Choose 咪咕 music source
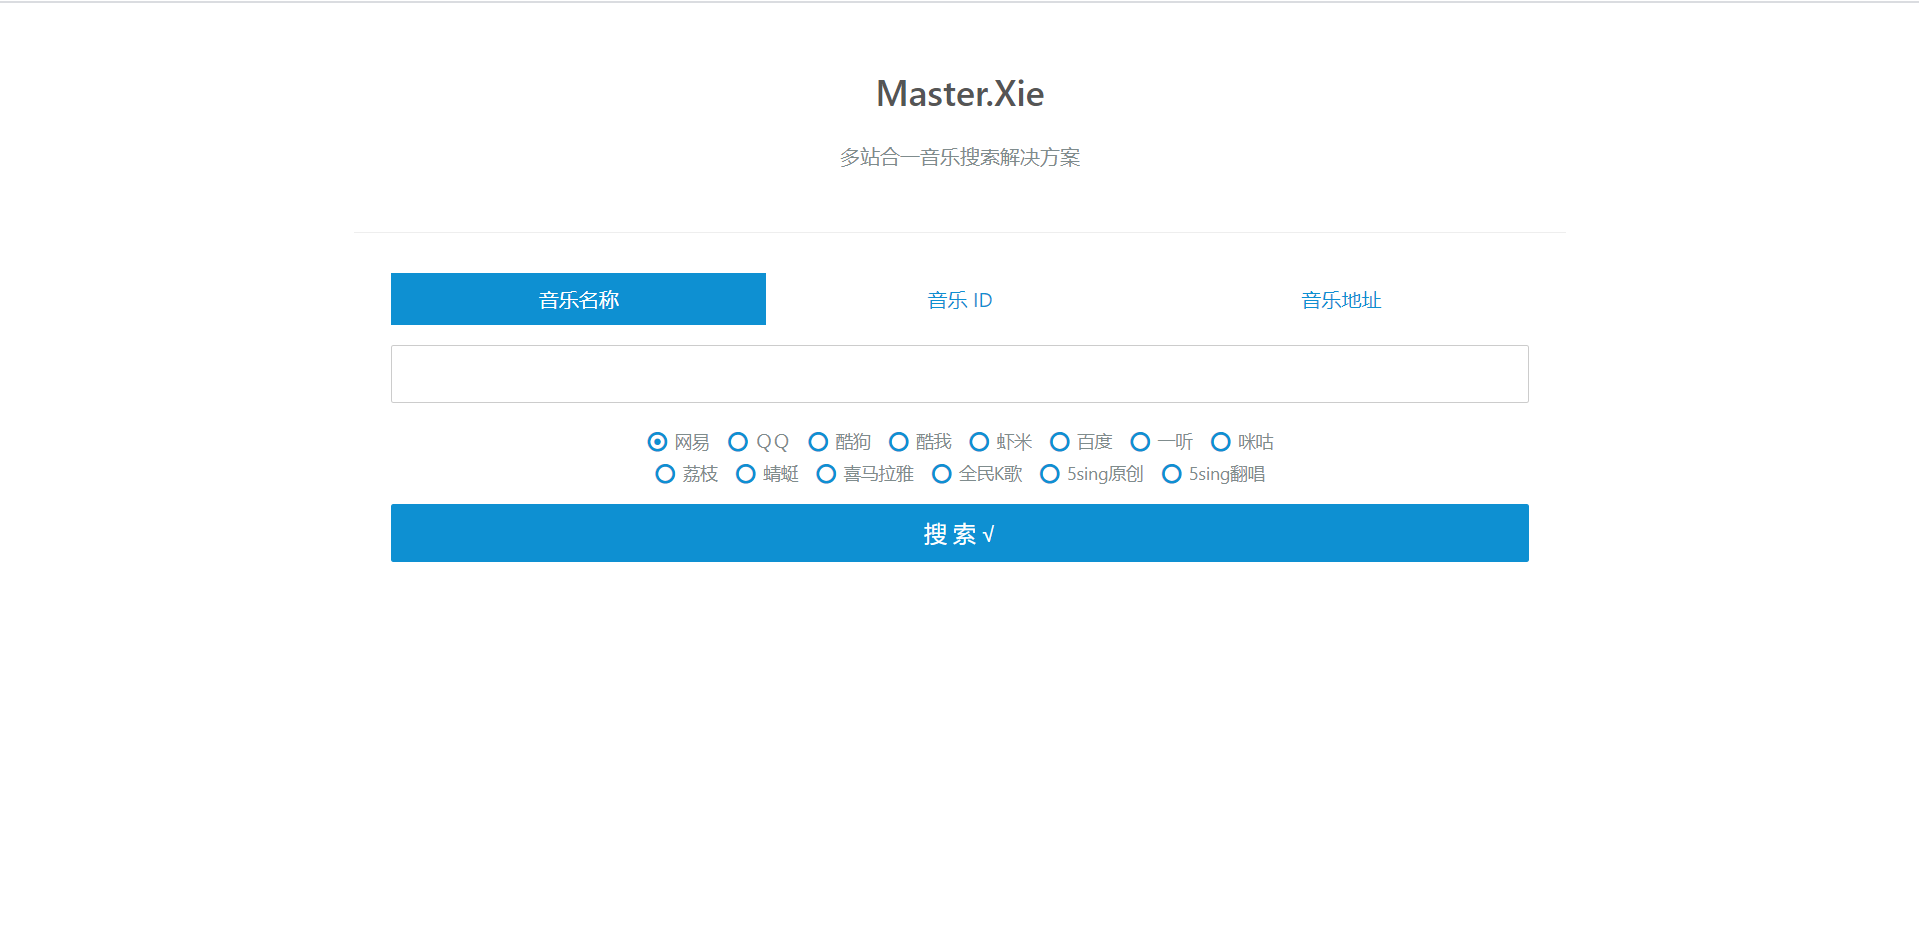Viewport: 1919px width, 929px height. pos(1220,441)
